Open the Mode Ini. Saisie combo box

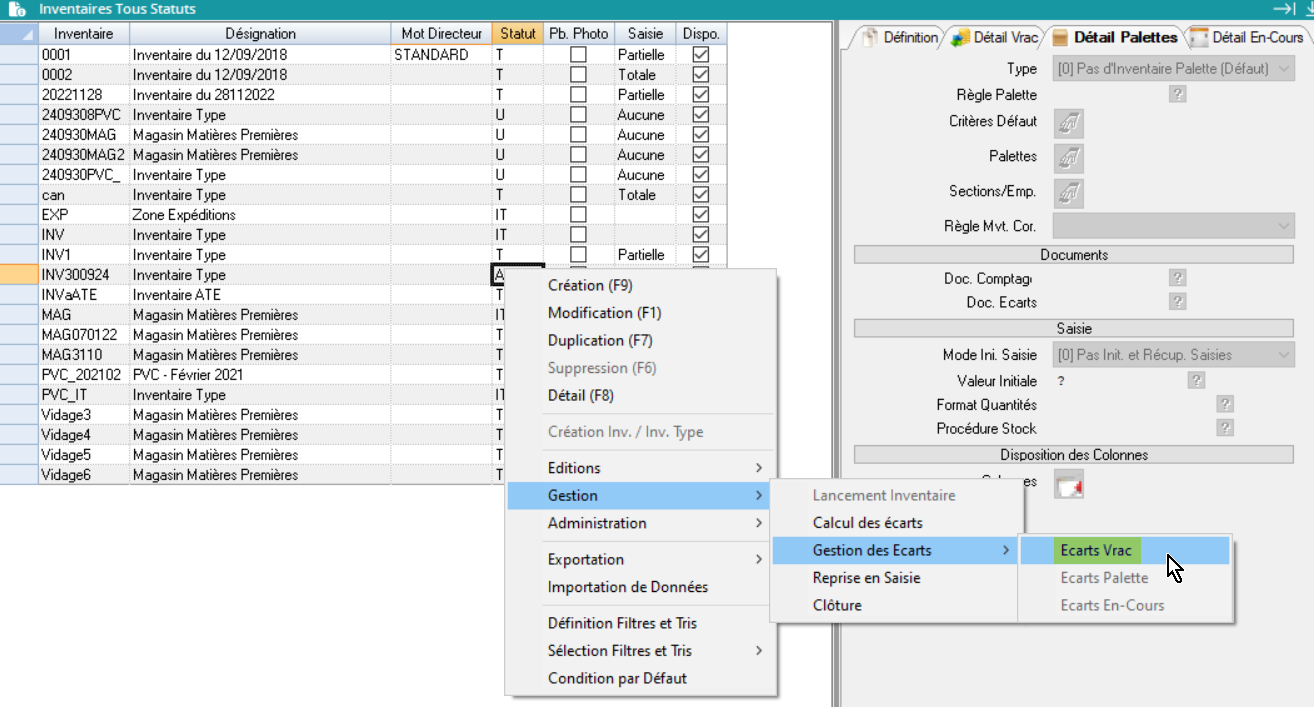(x=1174, y=355)
